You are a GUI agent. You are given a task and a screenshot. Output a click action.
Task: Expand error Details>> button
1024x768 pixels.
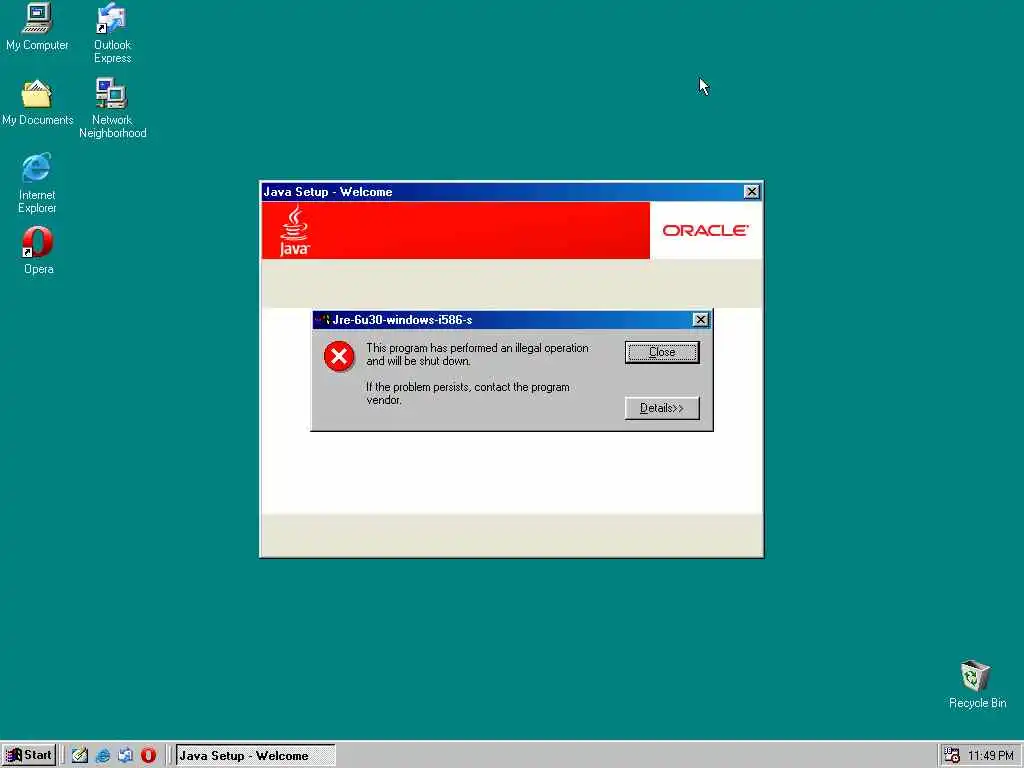(662, 408)
